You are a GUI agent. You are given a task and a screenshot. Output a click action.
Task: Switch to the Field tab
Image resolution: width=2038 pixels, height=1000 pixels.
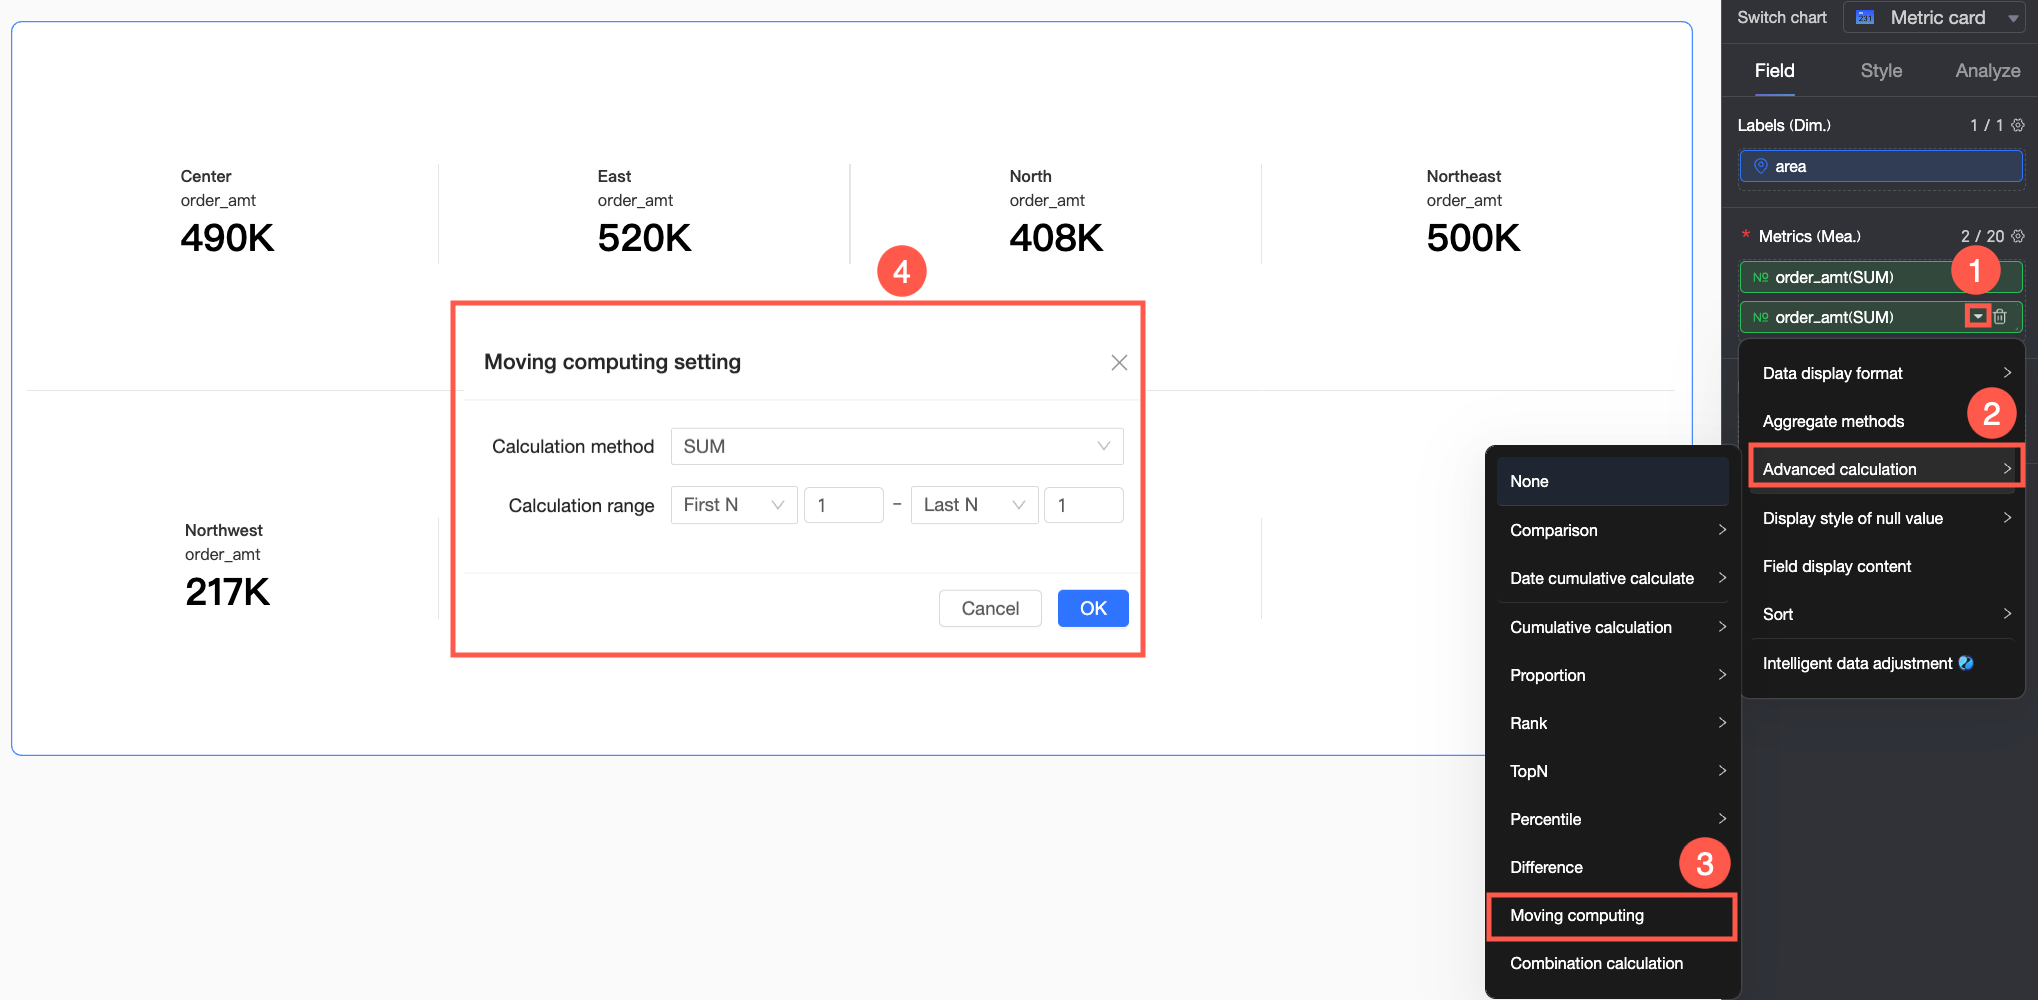click(1775, 70)
